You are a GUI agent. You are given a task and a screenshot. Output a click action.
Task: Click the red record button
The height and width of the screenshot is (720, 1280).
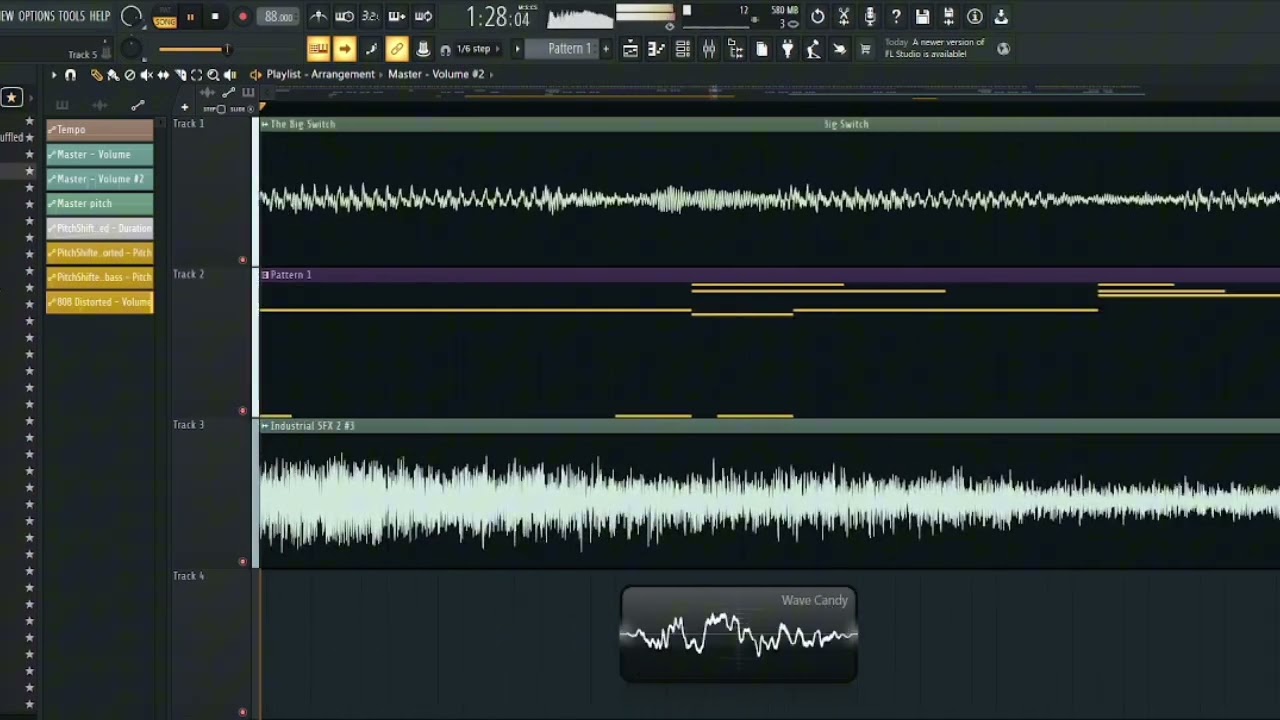pyautogui.click(x=242, y=17)
